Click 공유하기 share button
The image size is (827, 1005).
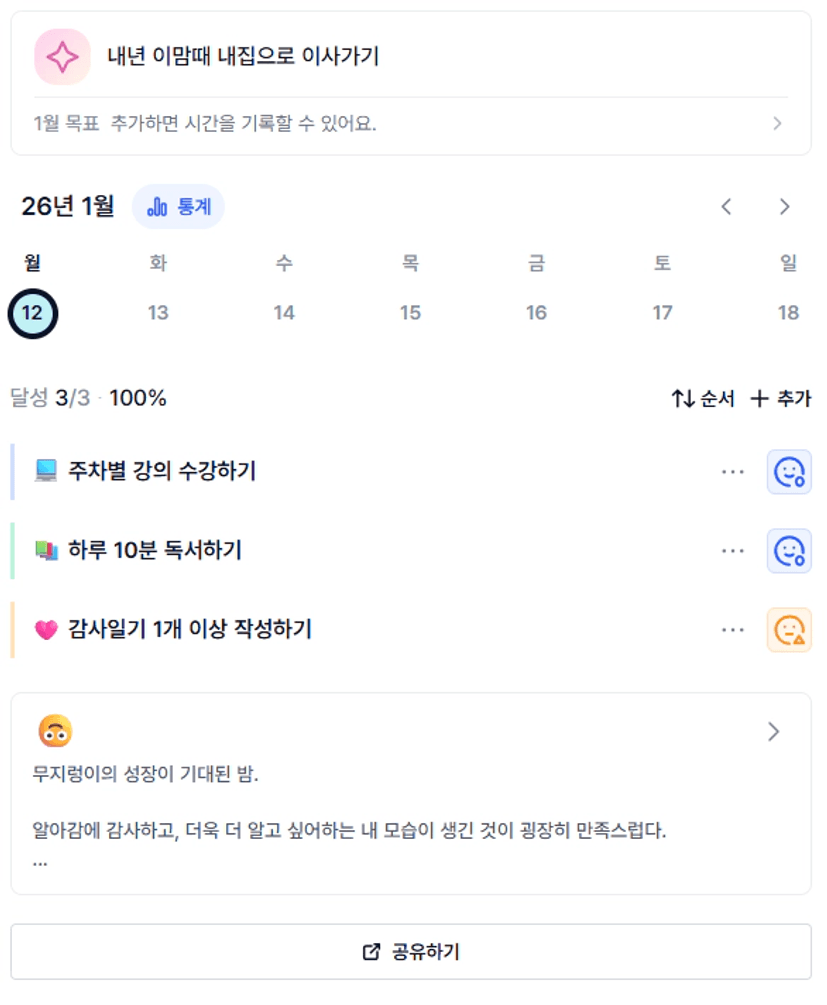point(411,952)
